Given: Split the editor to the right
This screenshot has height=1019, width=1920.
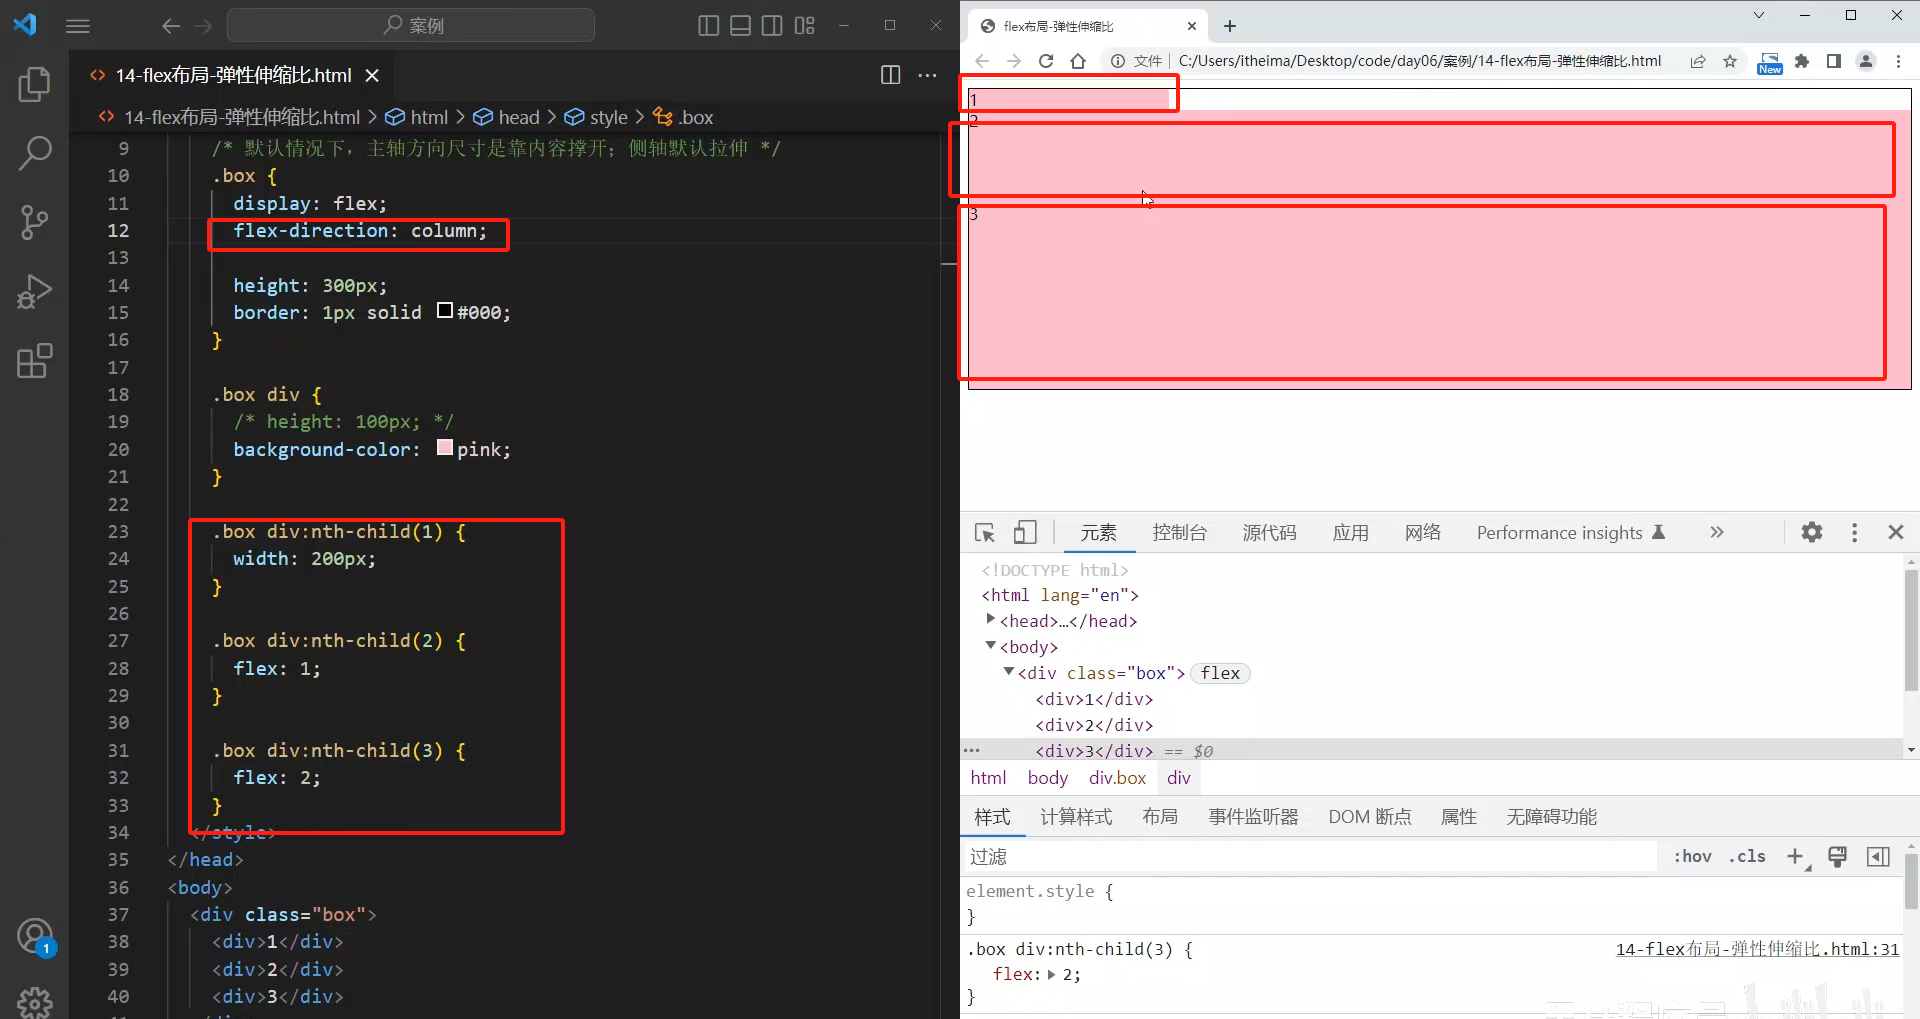Looking at the screenshot, I should tap(890, 75).
